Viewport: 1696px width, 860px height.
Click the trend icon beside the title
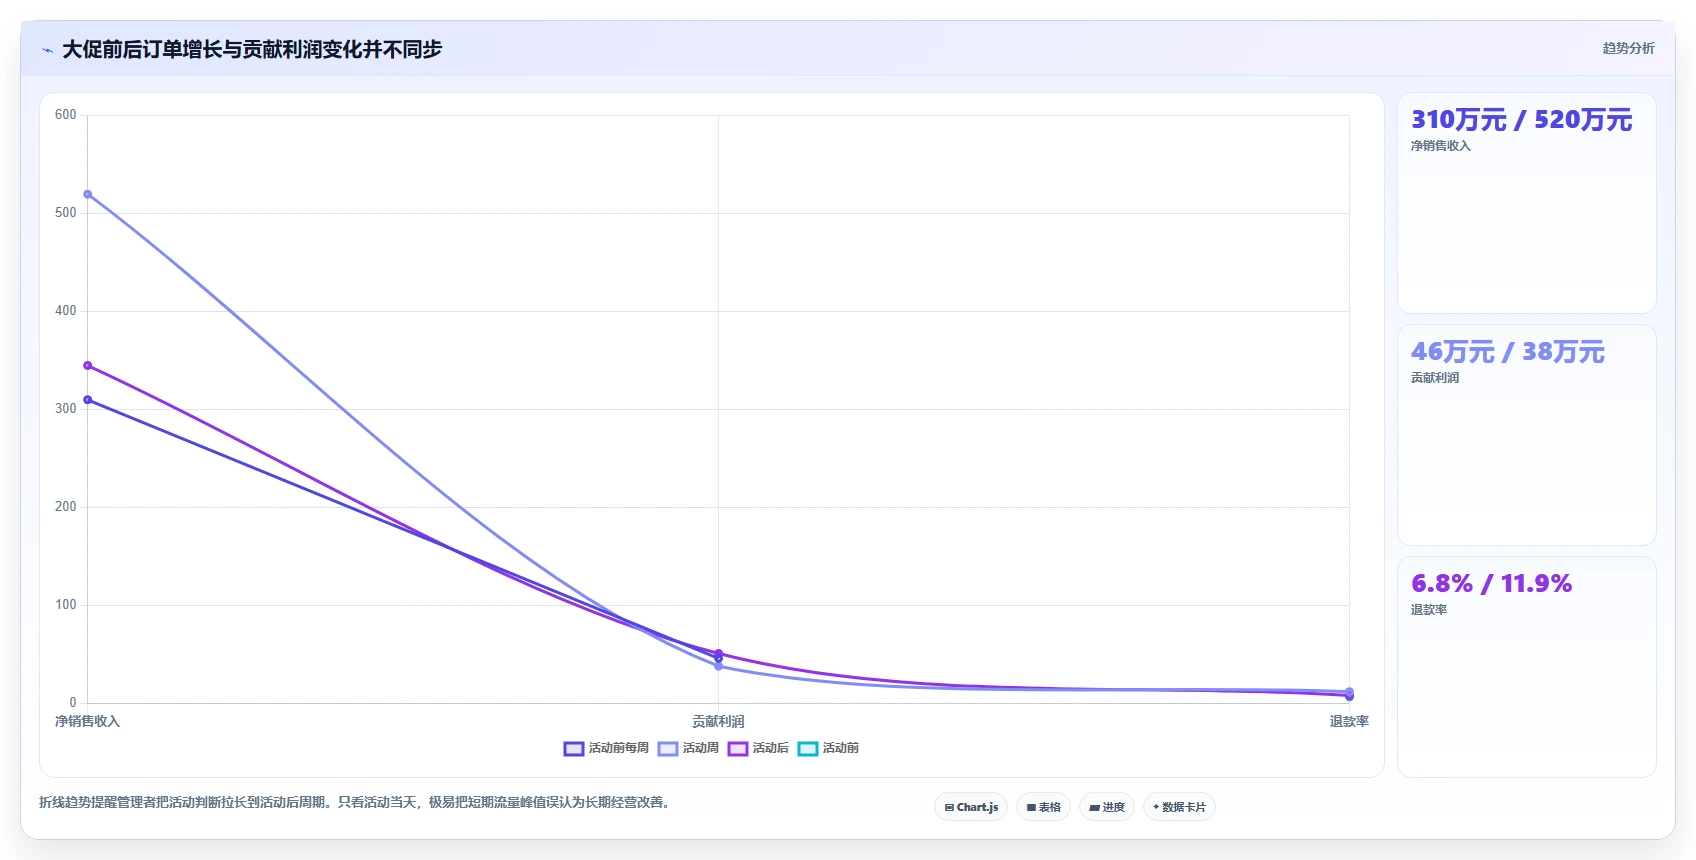click(47, 50)
